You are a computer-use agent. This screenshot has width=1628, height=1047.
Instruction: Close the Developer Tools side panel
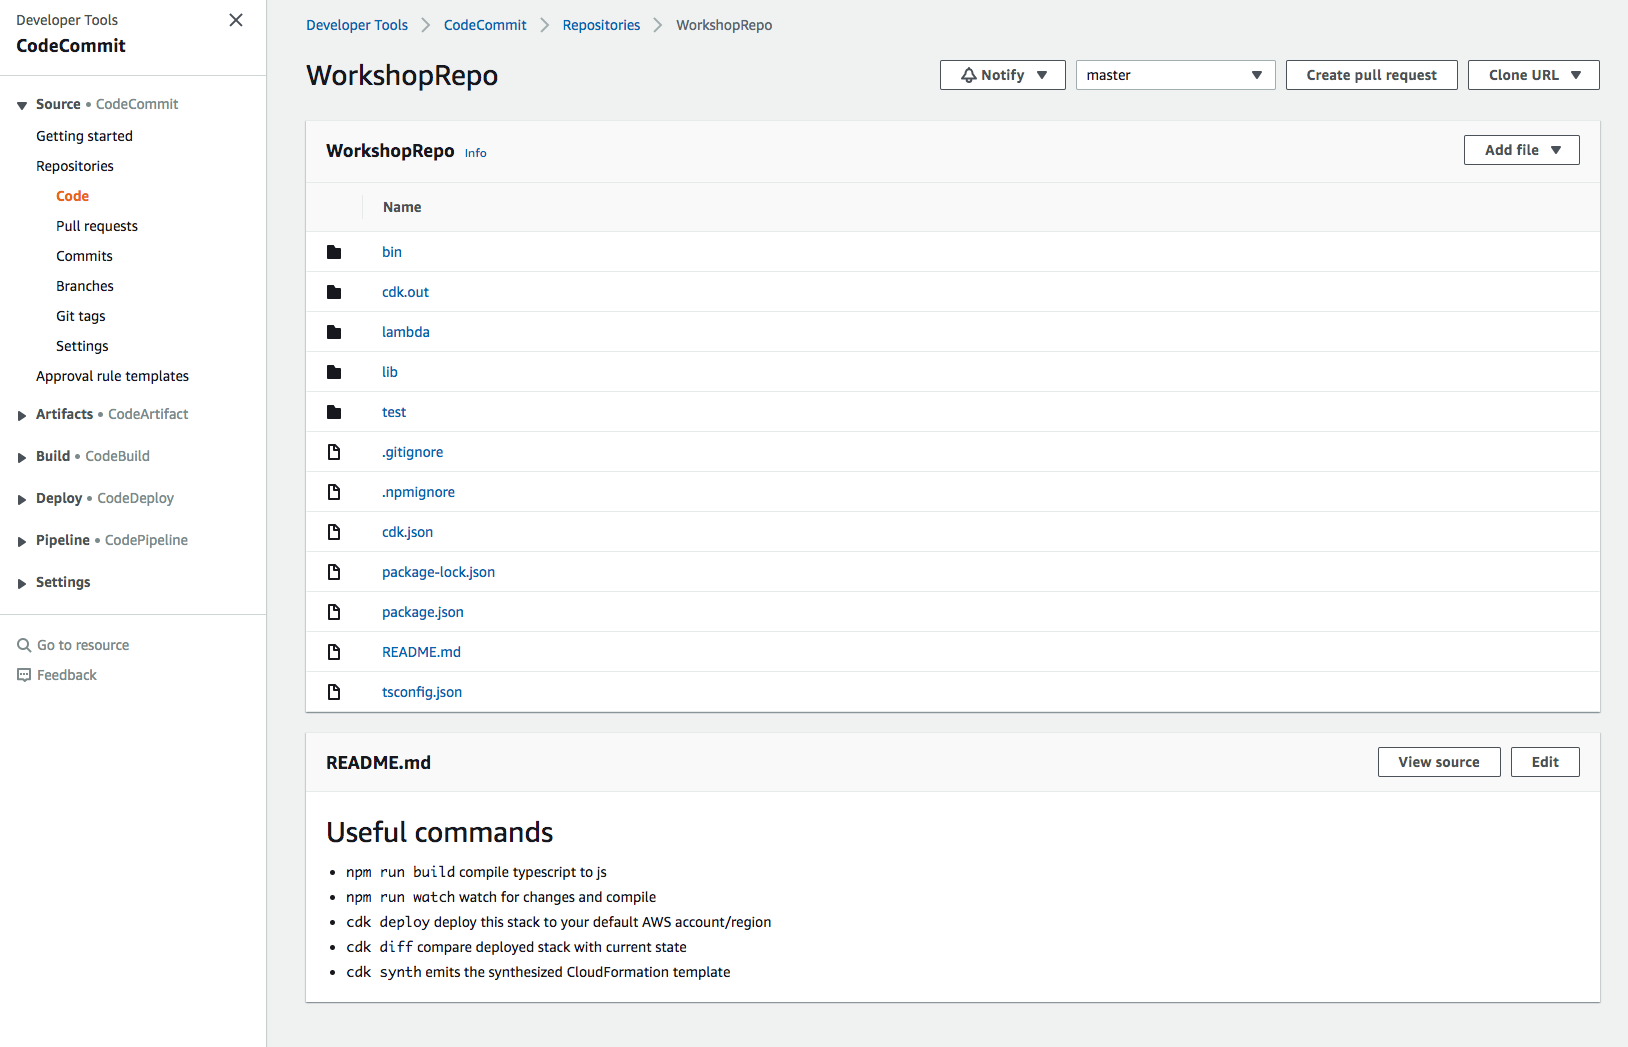pos(236,20)
